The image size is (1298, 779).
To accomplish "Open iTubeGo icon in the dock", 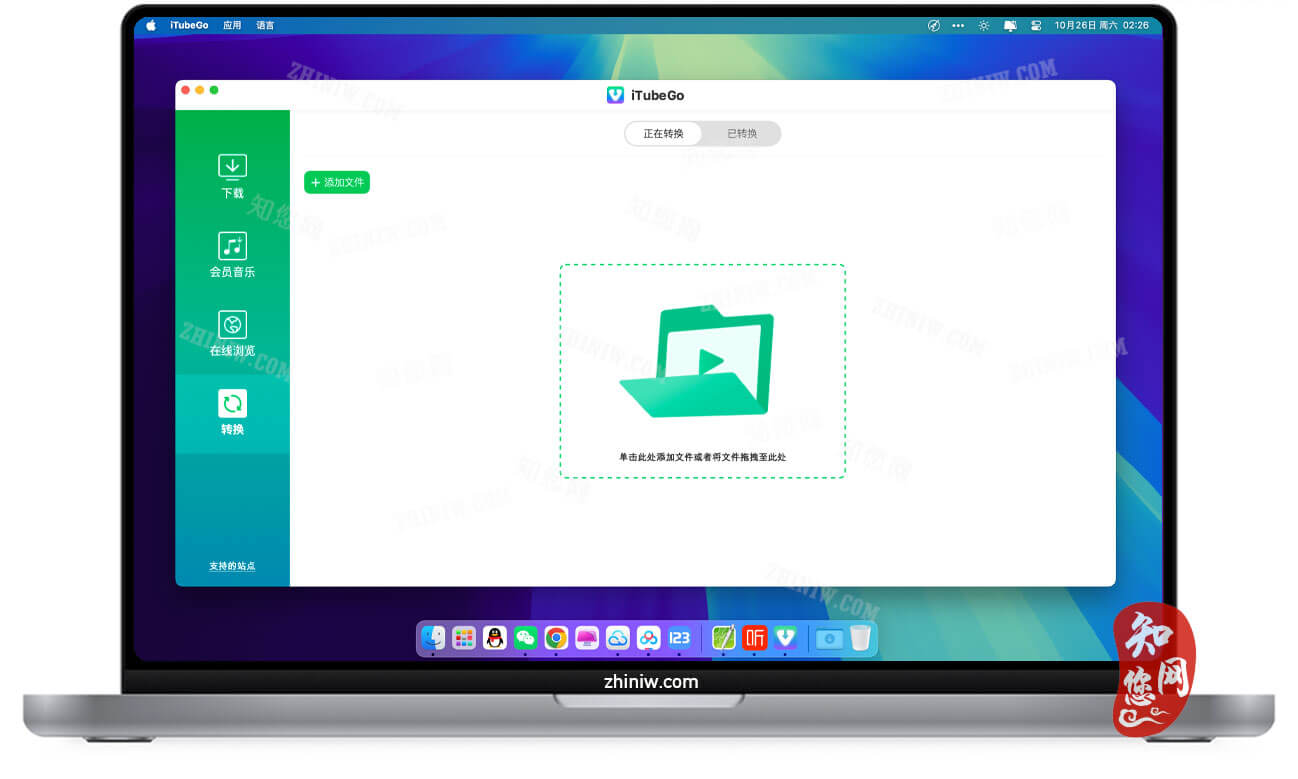I will pyautogui.click(x=786, y=638).
